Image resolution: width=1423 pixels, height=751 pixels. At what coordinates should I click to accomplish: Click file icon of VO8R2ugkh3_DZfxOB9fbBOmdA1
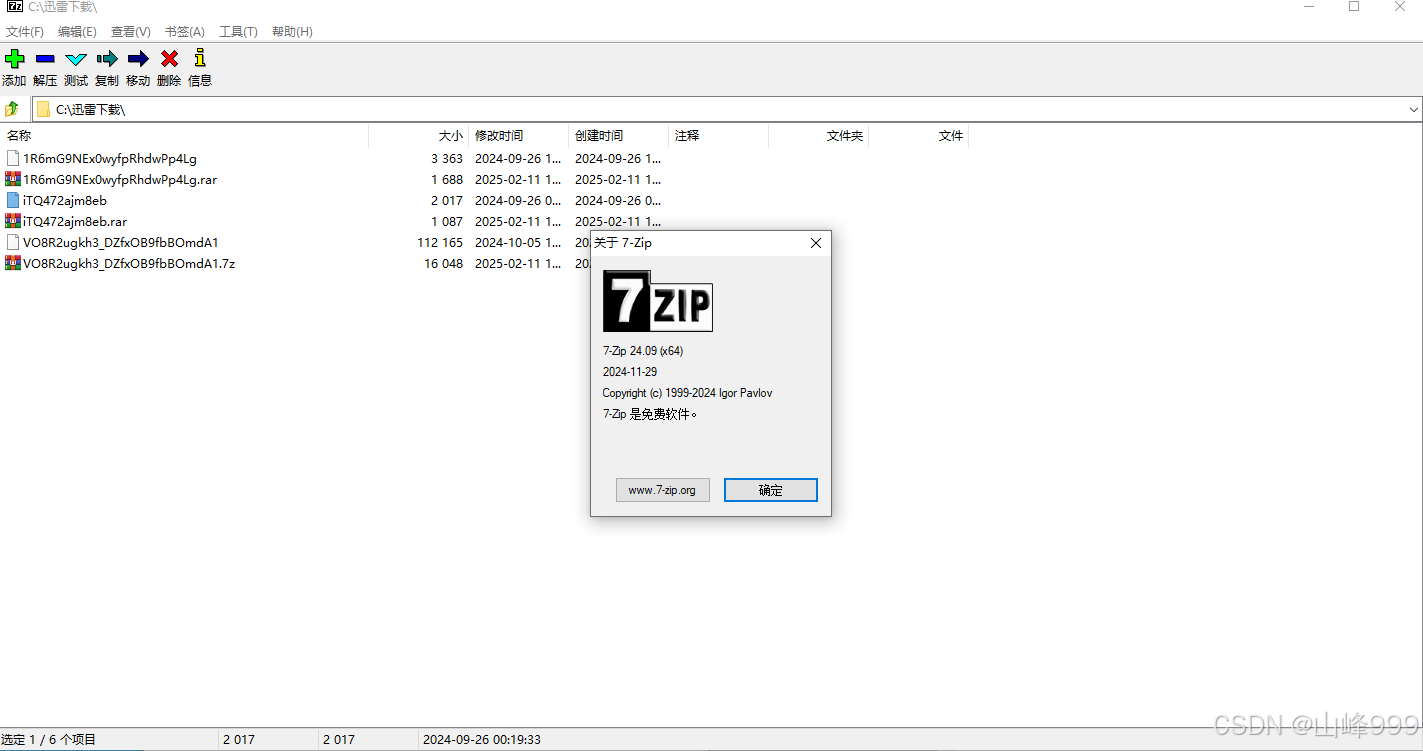13,242
